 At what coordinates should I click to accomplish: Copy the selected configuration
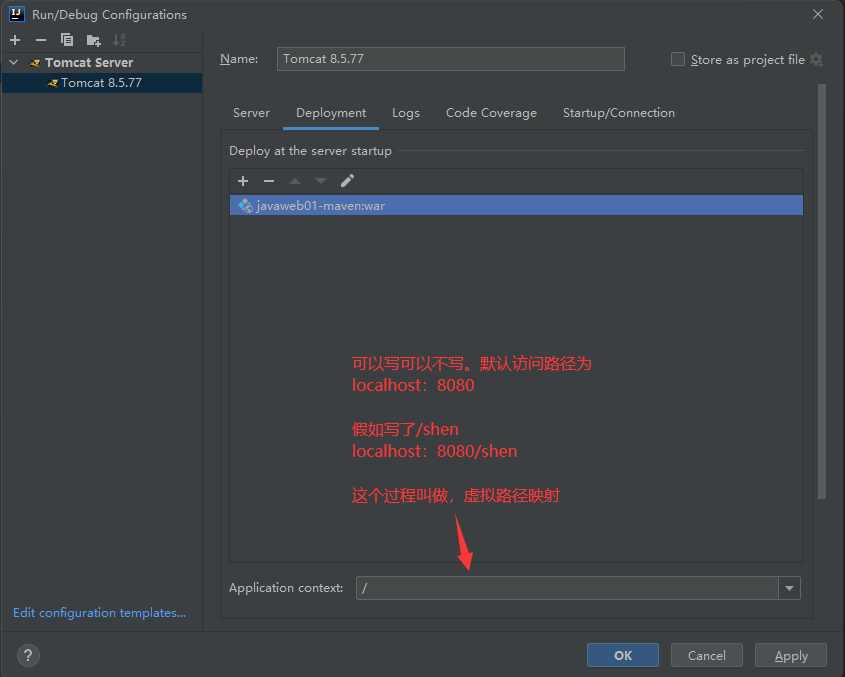tap(67, 40)
